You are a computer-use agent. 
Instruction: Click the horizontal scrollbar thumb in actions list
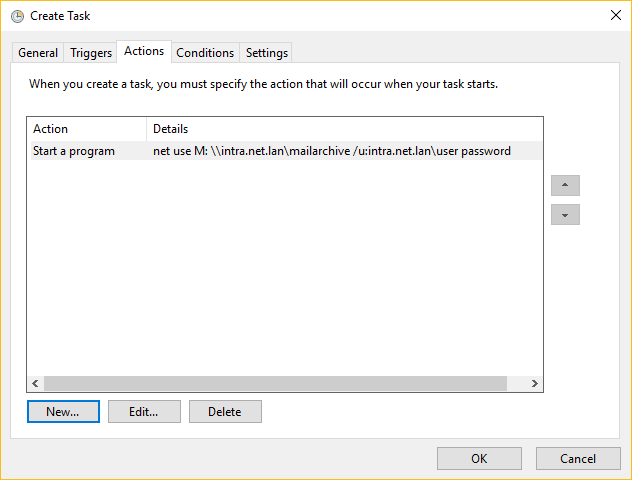point(275,383)
